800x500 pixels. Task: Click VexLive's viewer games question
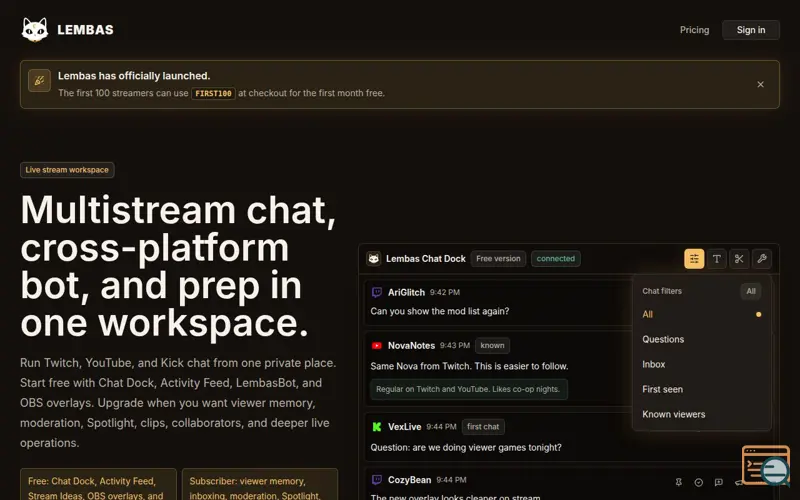(466, 447)
